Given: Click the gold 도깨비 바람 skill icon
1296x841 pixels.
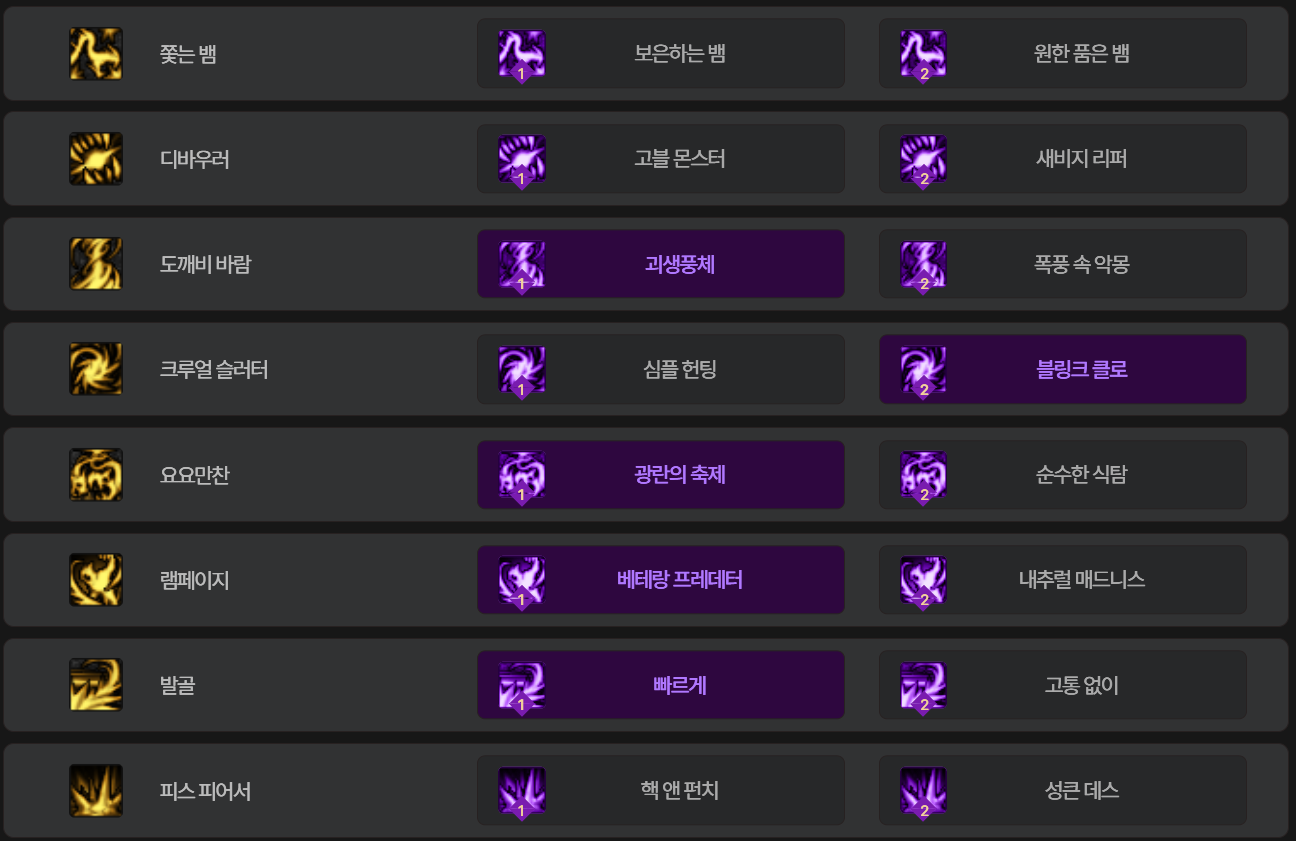Looking at the screenshot, I should point(96,264).
